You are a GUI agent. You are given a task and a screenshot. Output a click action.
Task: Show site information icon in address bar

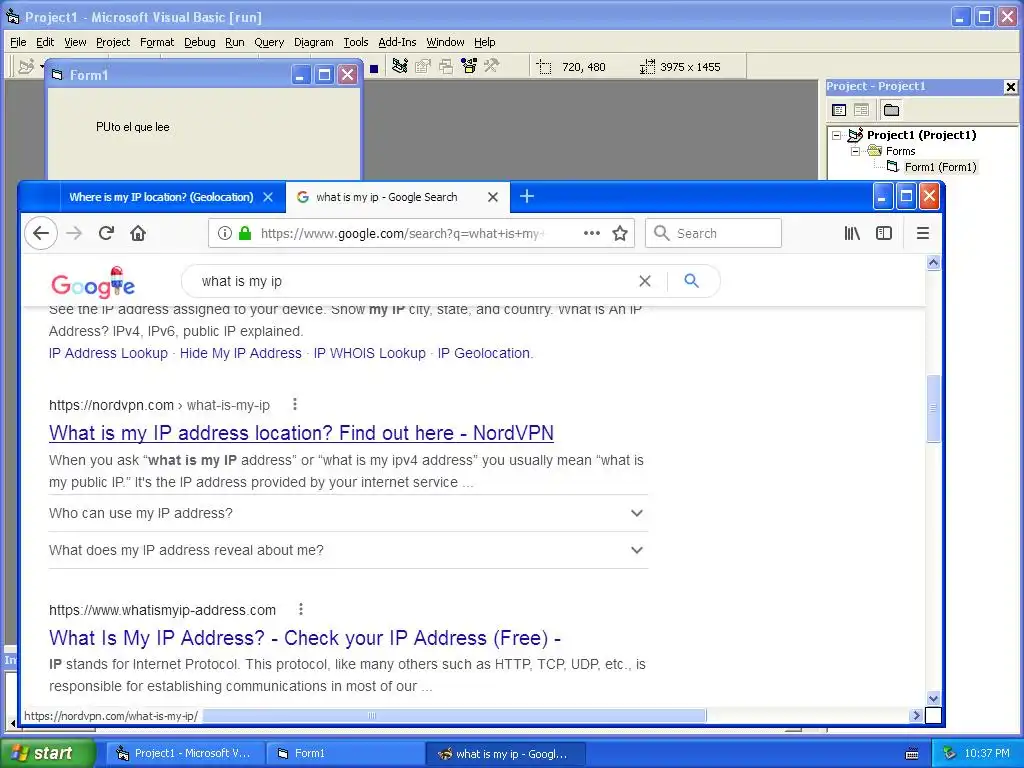[x=225, y=233]
